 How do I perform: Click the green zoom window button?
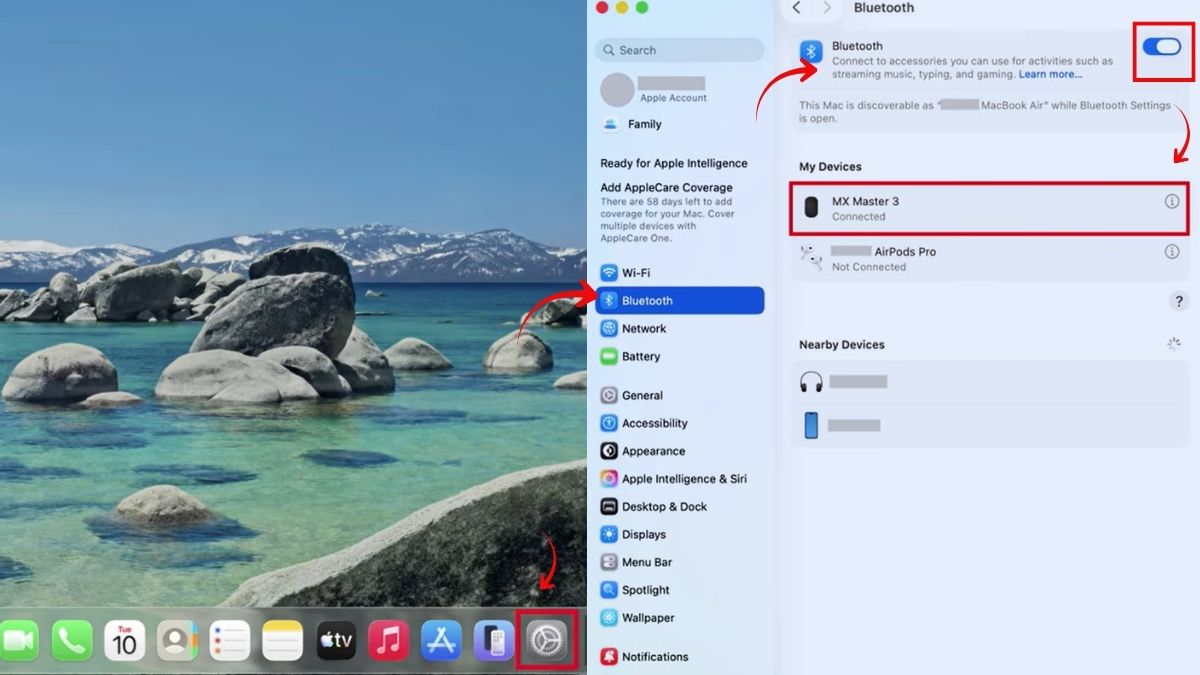coord(642,7)
